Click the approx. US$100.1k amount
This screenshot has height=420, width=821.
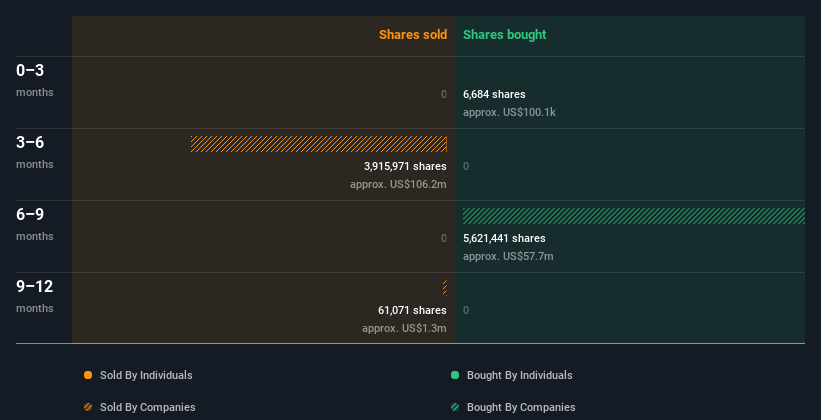(x=509, y=113)
